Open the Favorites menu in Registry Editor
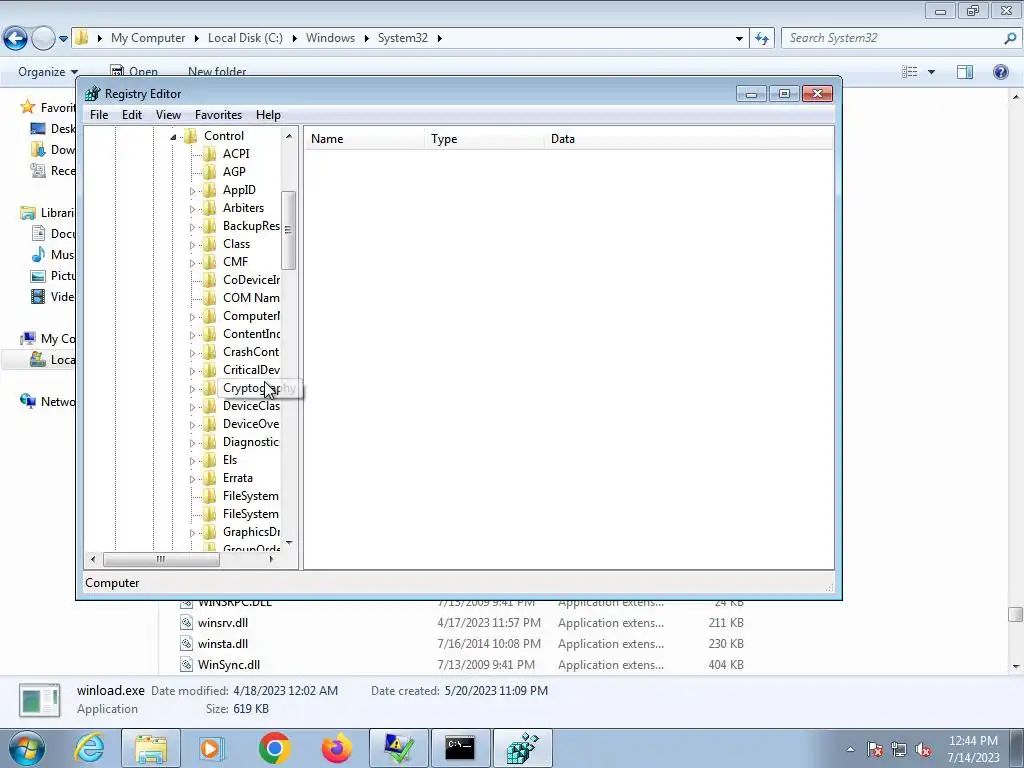The image size is (1024, 768). click(x=218, y=115)
